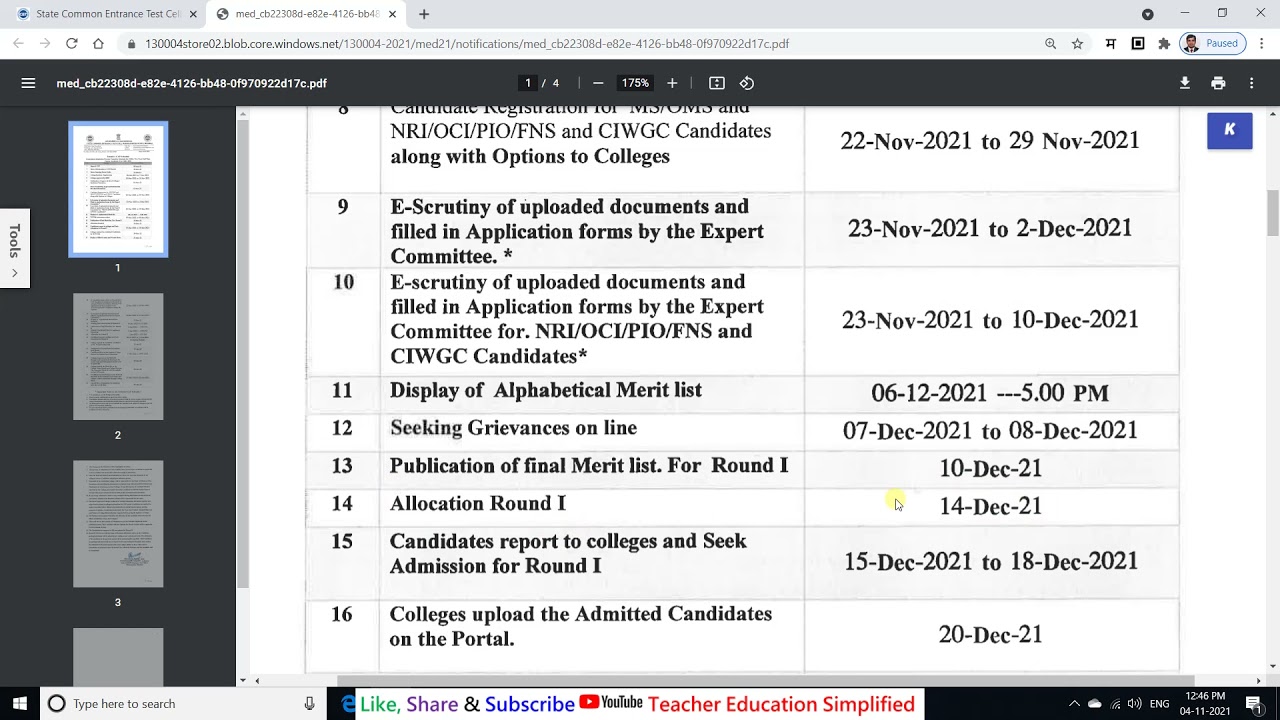The height and width of the screenshot is (720, 1280).
Task: Click the page number input field
Action: (x=528, y=83)
